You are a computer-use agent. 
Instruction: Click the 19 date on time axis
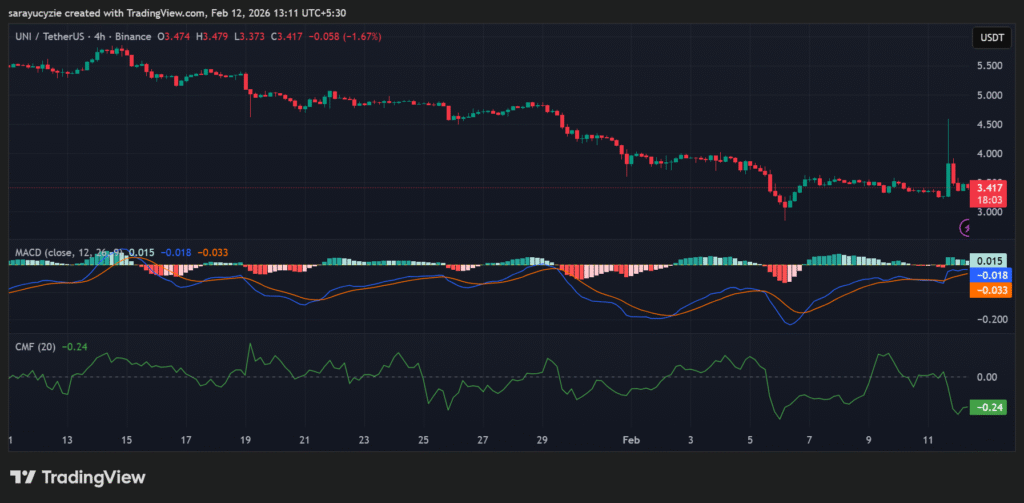point(246,440)
